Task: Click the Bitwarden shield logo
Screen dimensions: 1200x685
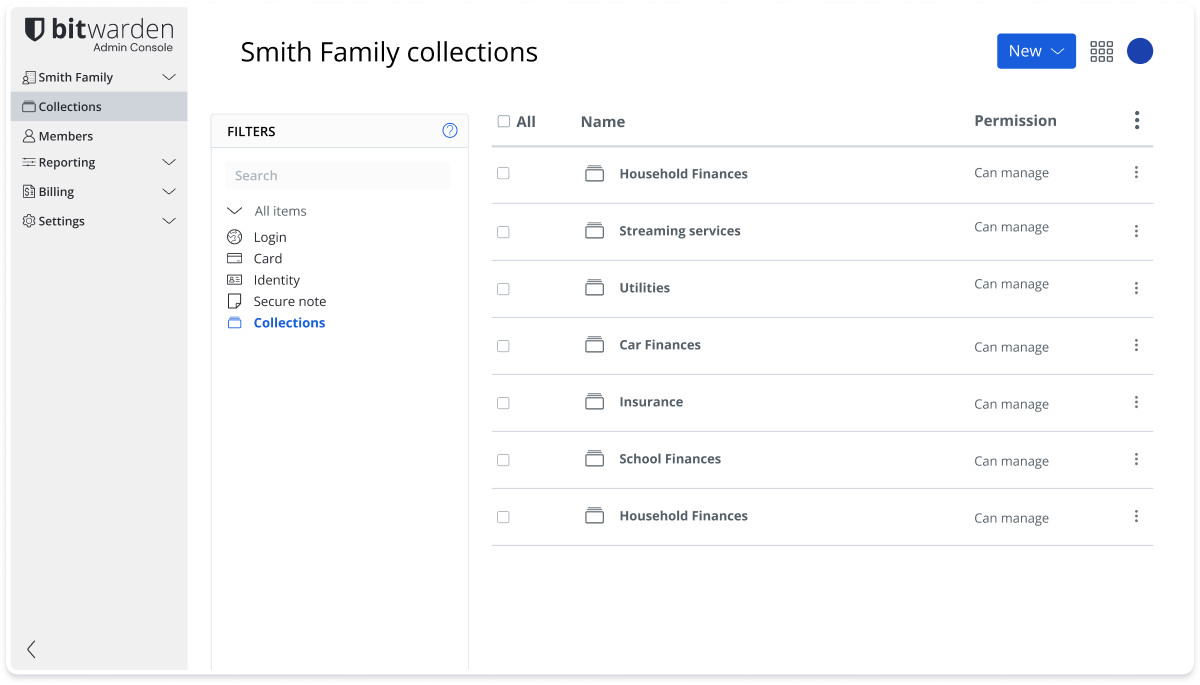Action: [x=33, y=30]
